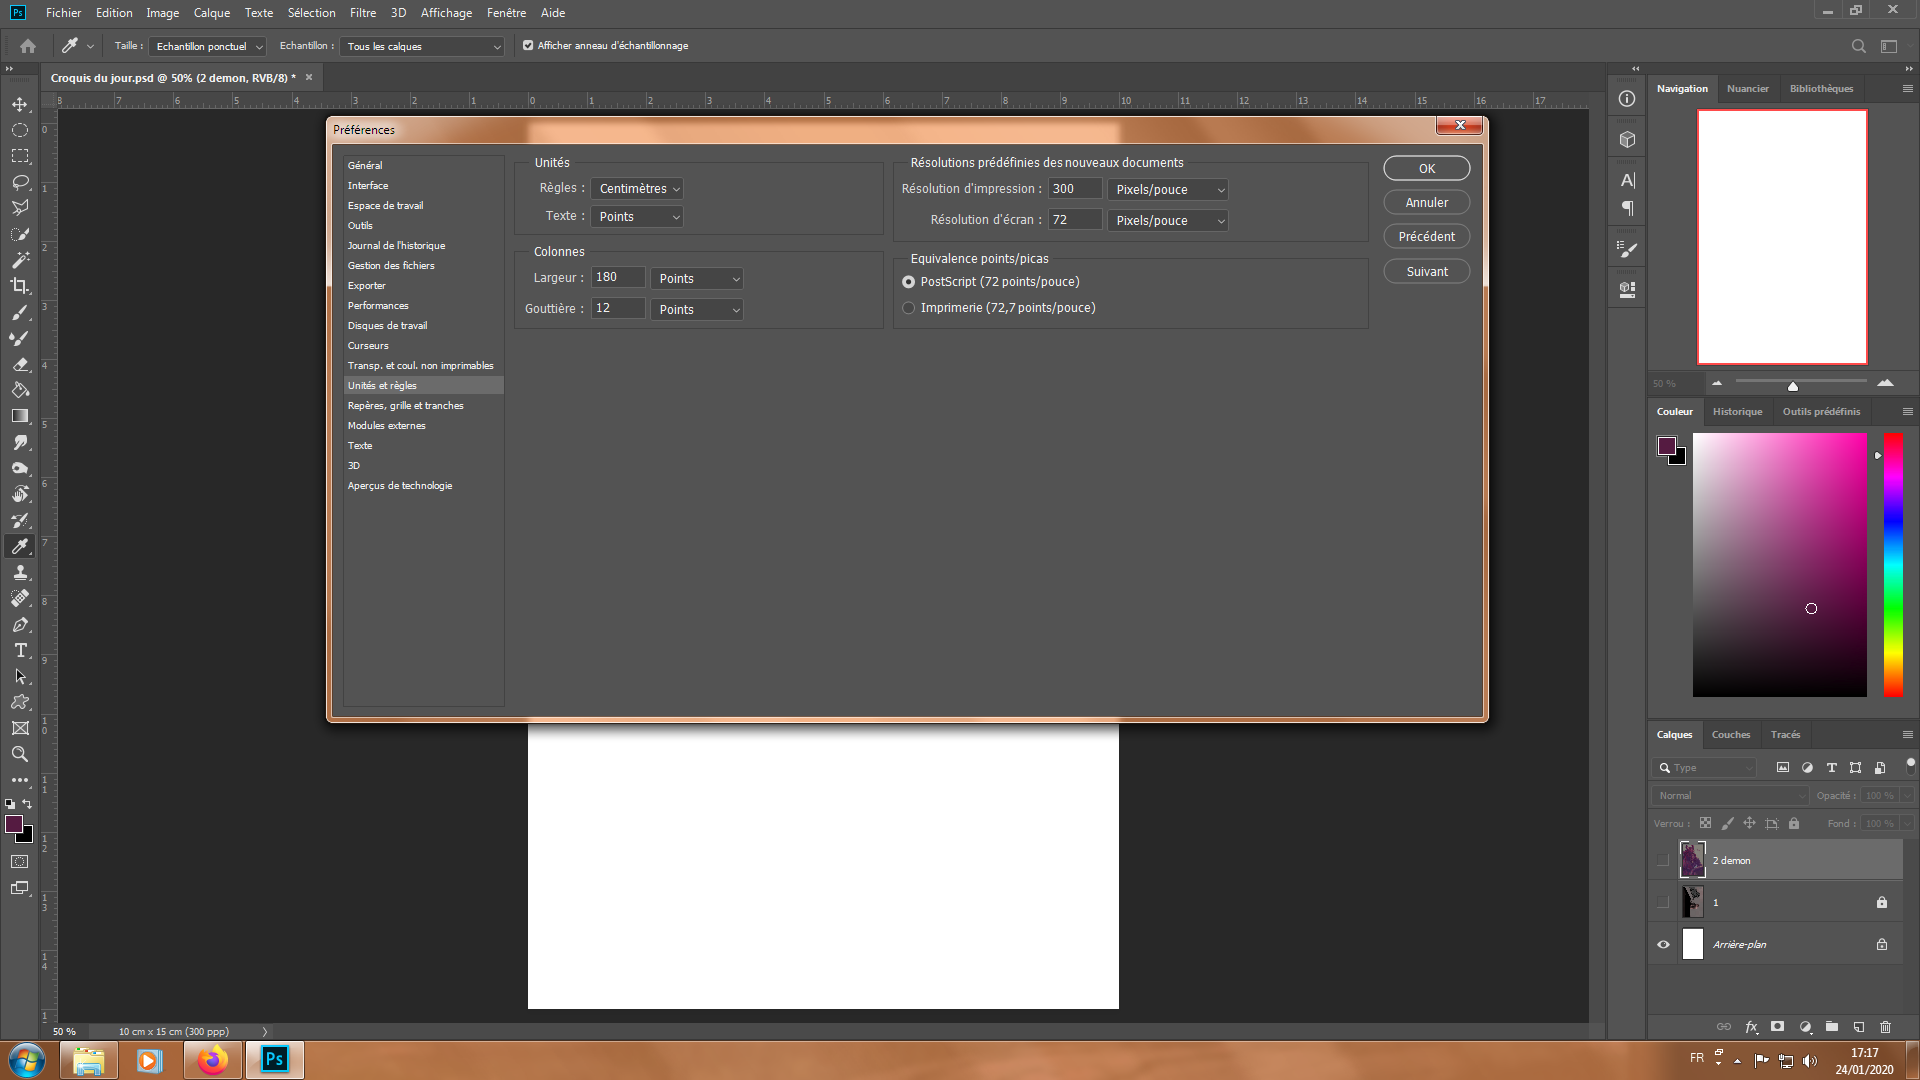Screen dimensions: 1920x1080
Task: Open Photoshop from the Windows taskbar
Action: (274, 1060)
